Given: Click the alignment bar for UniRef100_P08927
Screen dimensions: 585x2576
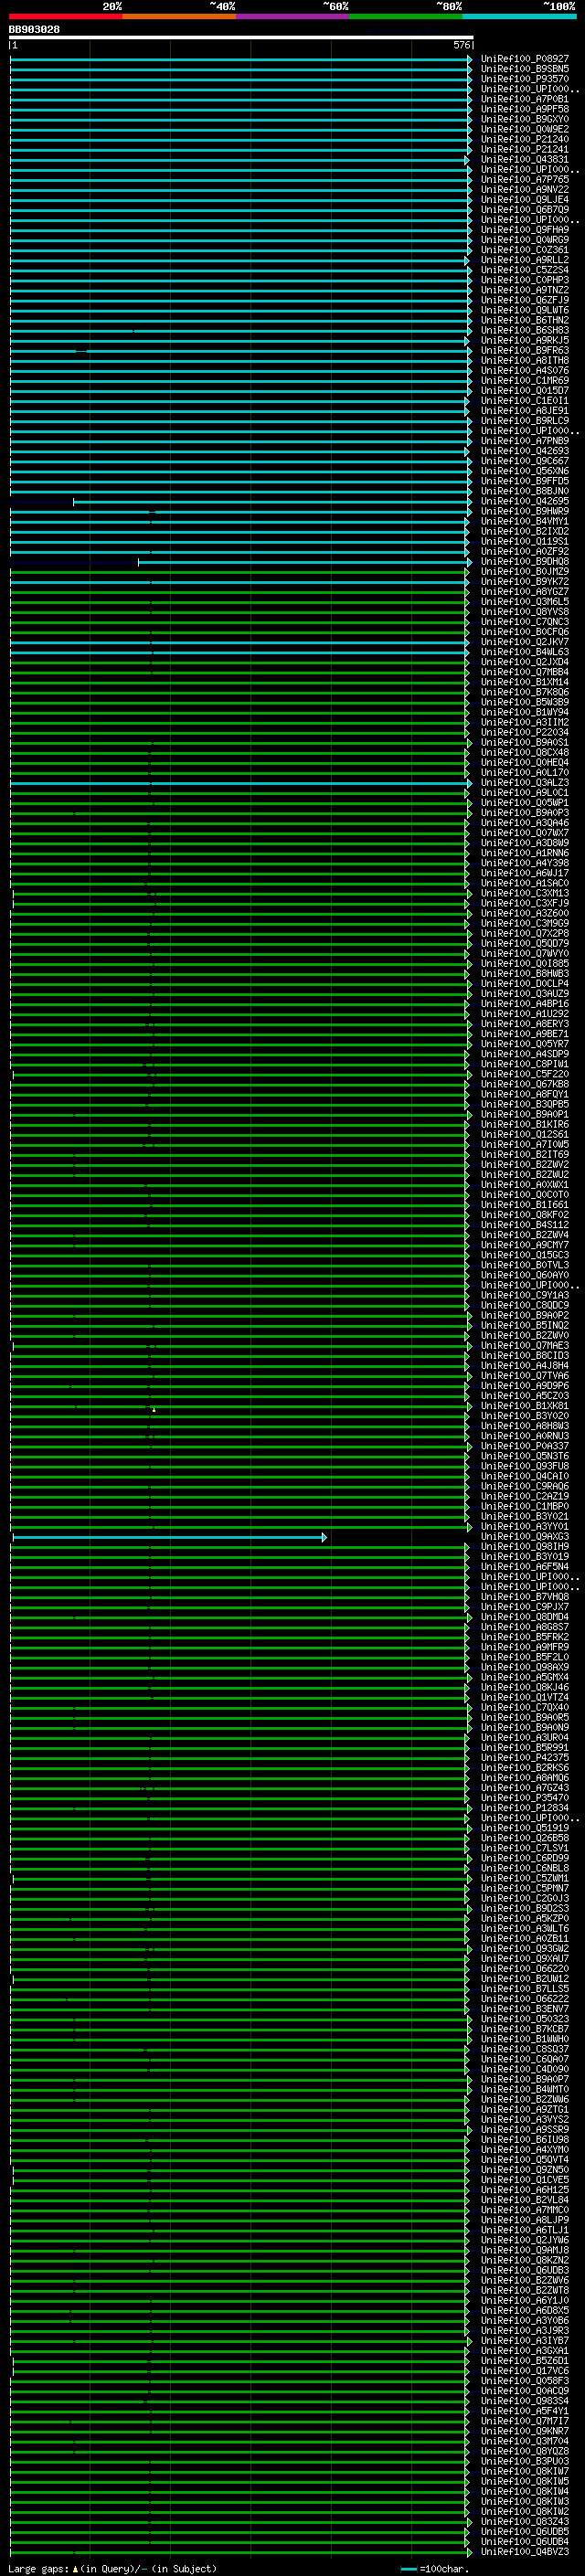Looking at the screenshot, I should 241,59.
